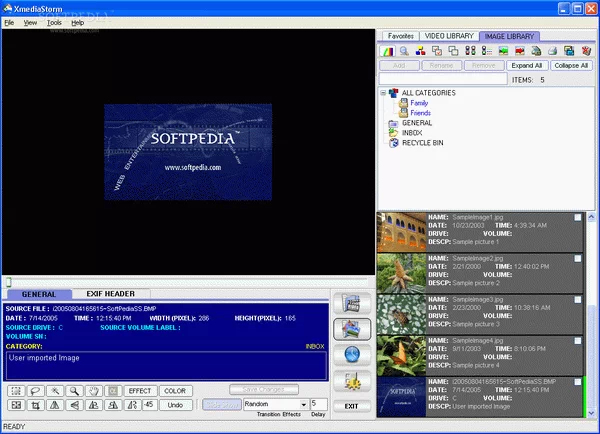Select the magic wand tool
This screenshot has height=434, width=600.
coord(55,391)
